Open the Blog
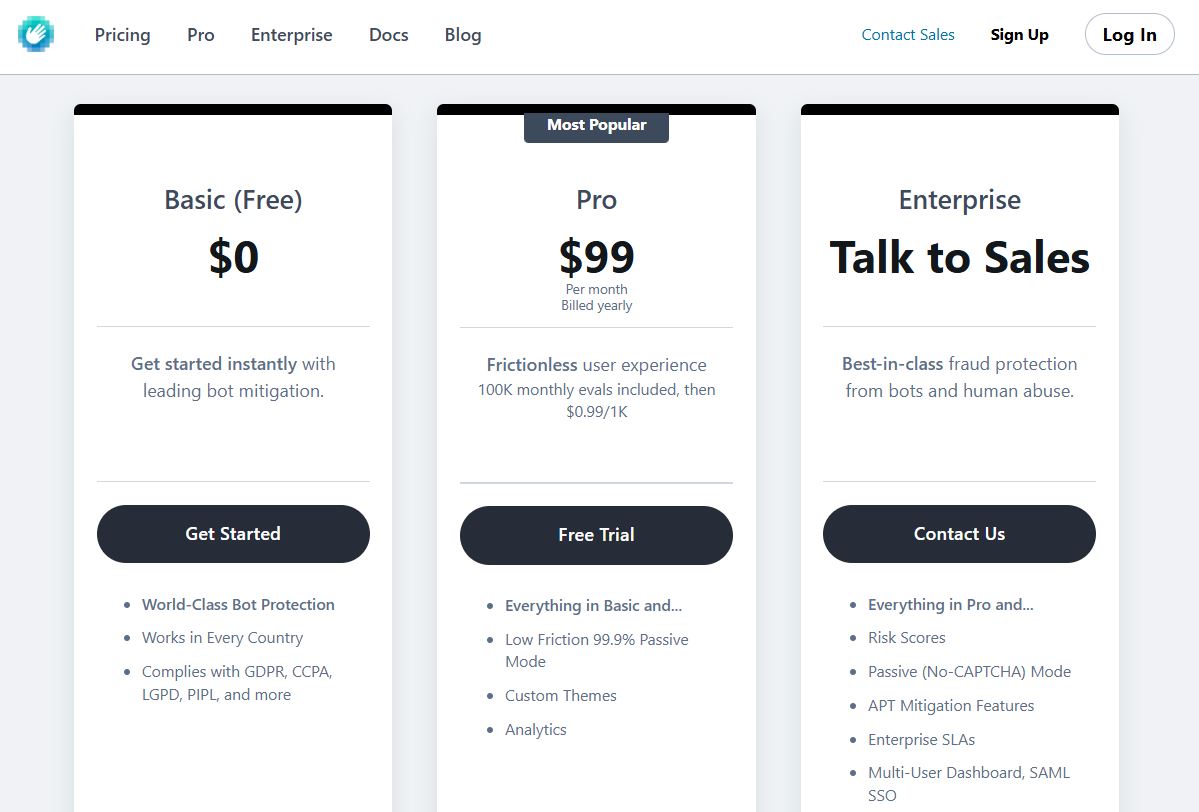Image resolution: width=1199 pixels, height=812 pixels. coord(462,35)
